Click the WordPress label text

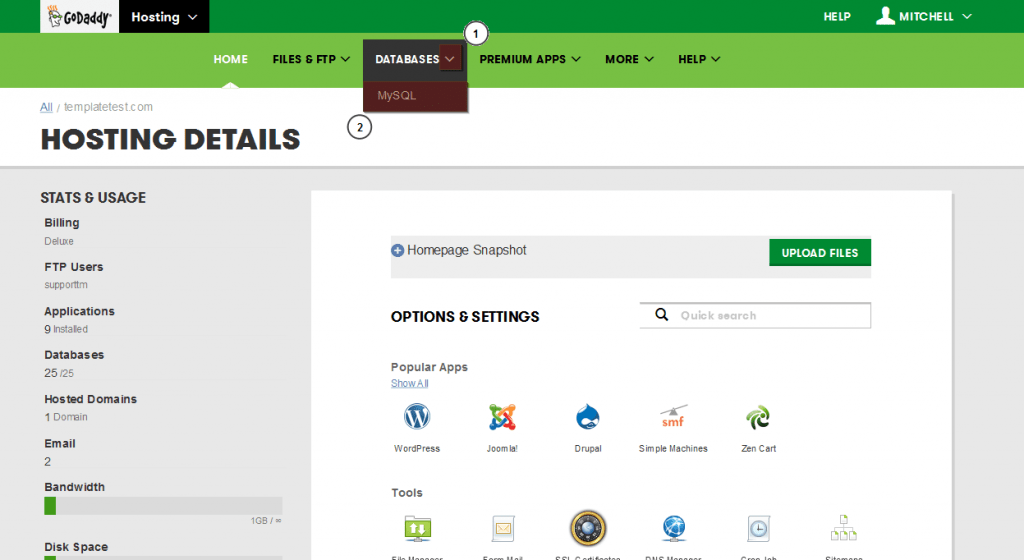417,448
